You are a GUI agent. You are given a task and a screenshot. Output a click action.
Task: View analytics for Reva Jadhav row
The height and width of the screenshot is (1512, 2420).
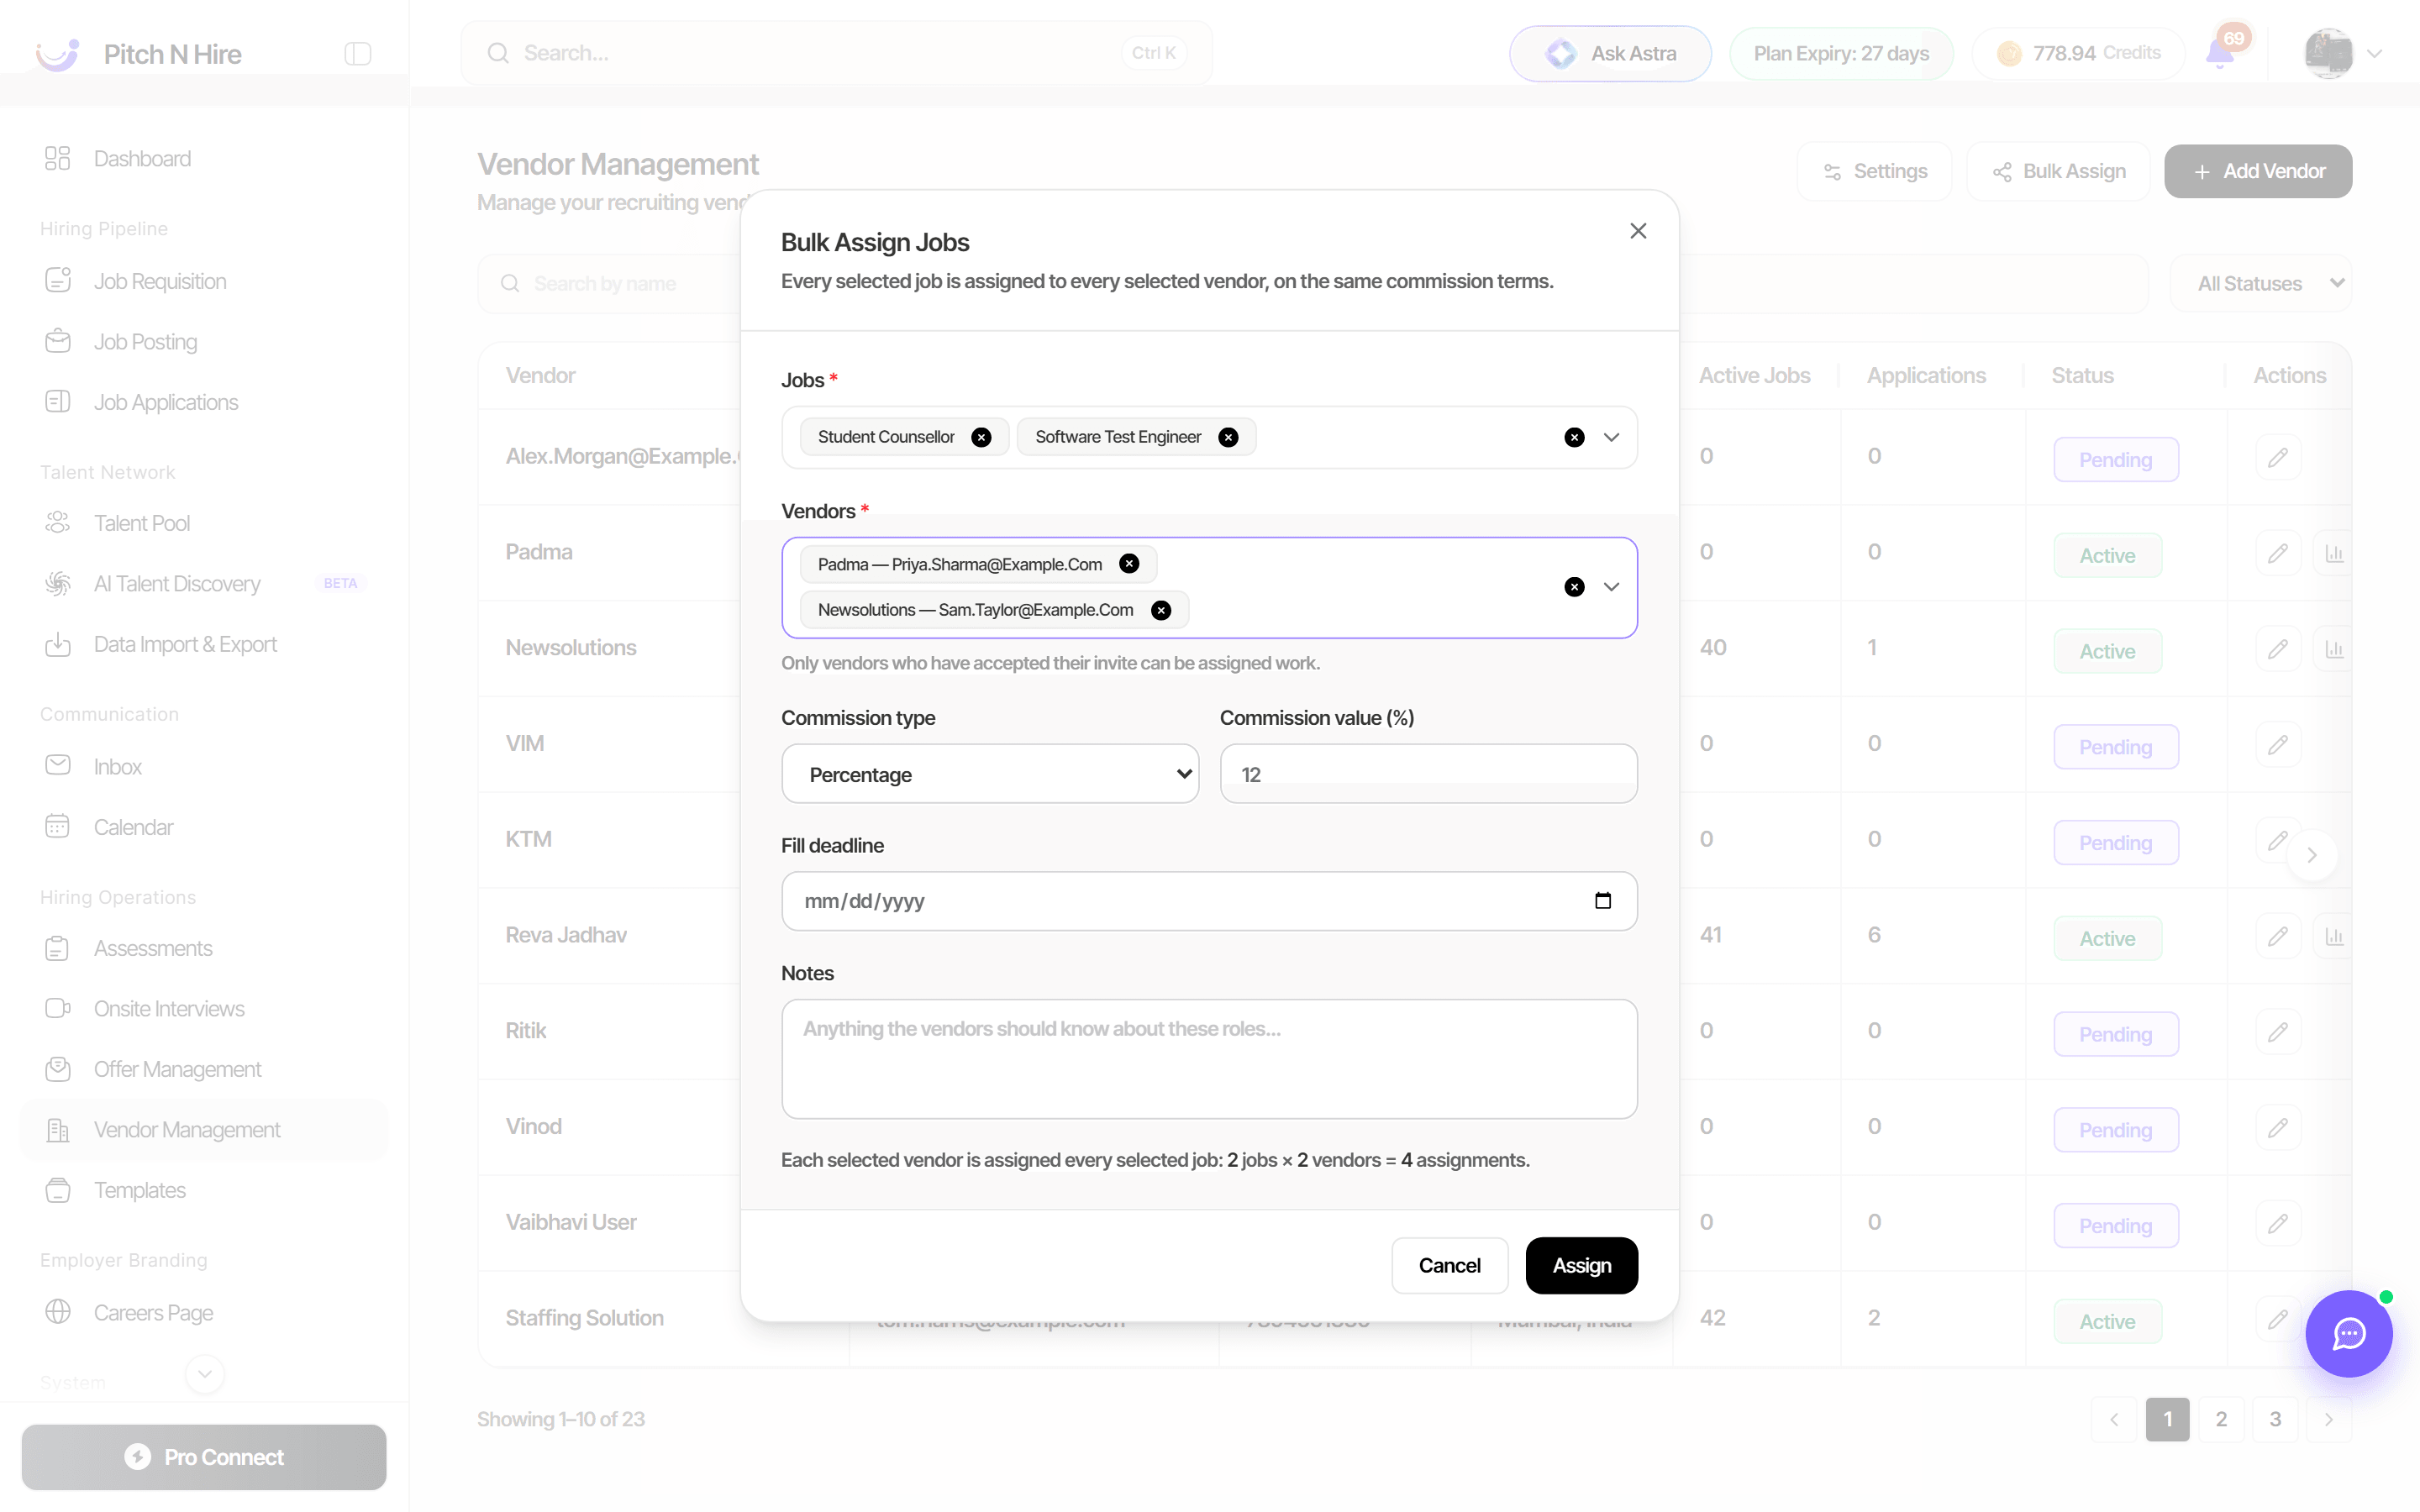2334,937
